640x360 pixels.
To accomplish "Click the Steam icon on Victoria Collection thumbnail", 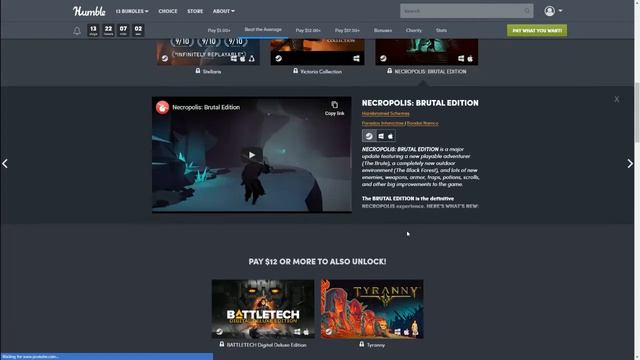I will (x=278, y=58).
